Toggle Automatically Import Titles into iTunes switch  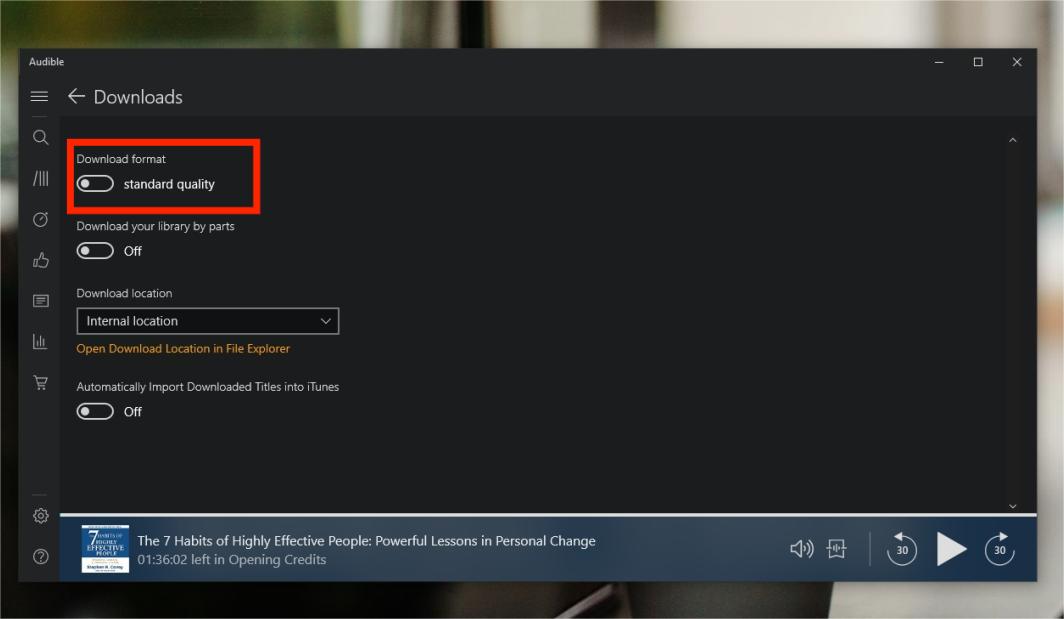point(95,412)
